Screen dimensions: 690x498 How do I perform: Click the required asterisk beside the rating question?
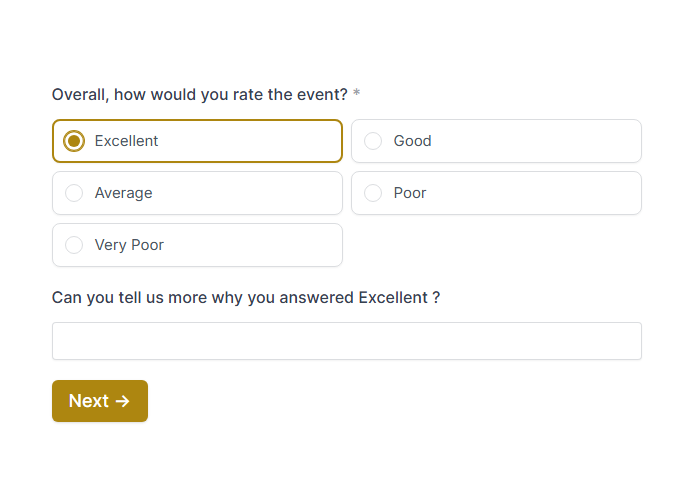357,95
